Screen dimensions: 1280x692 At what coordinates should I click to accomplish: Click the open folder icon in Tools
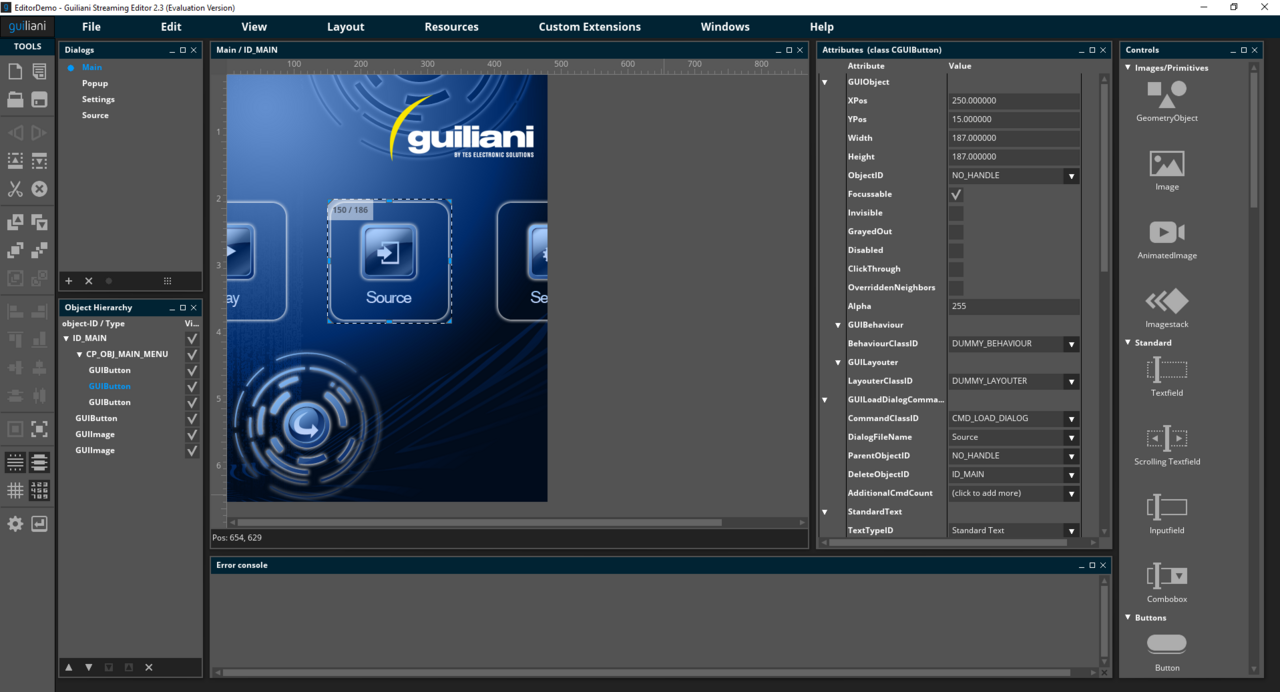(x=15, y=99)
